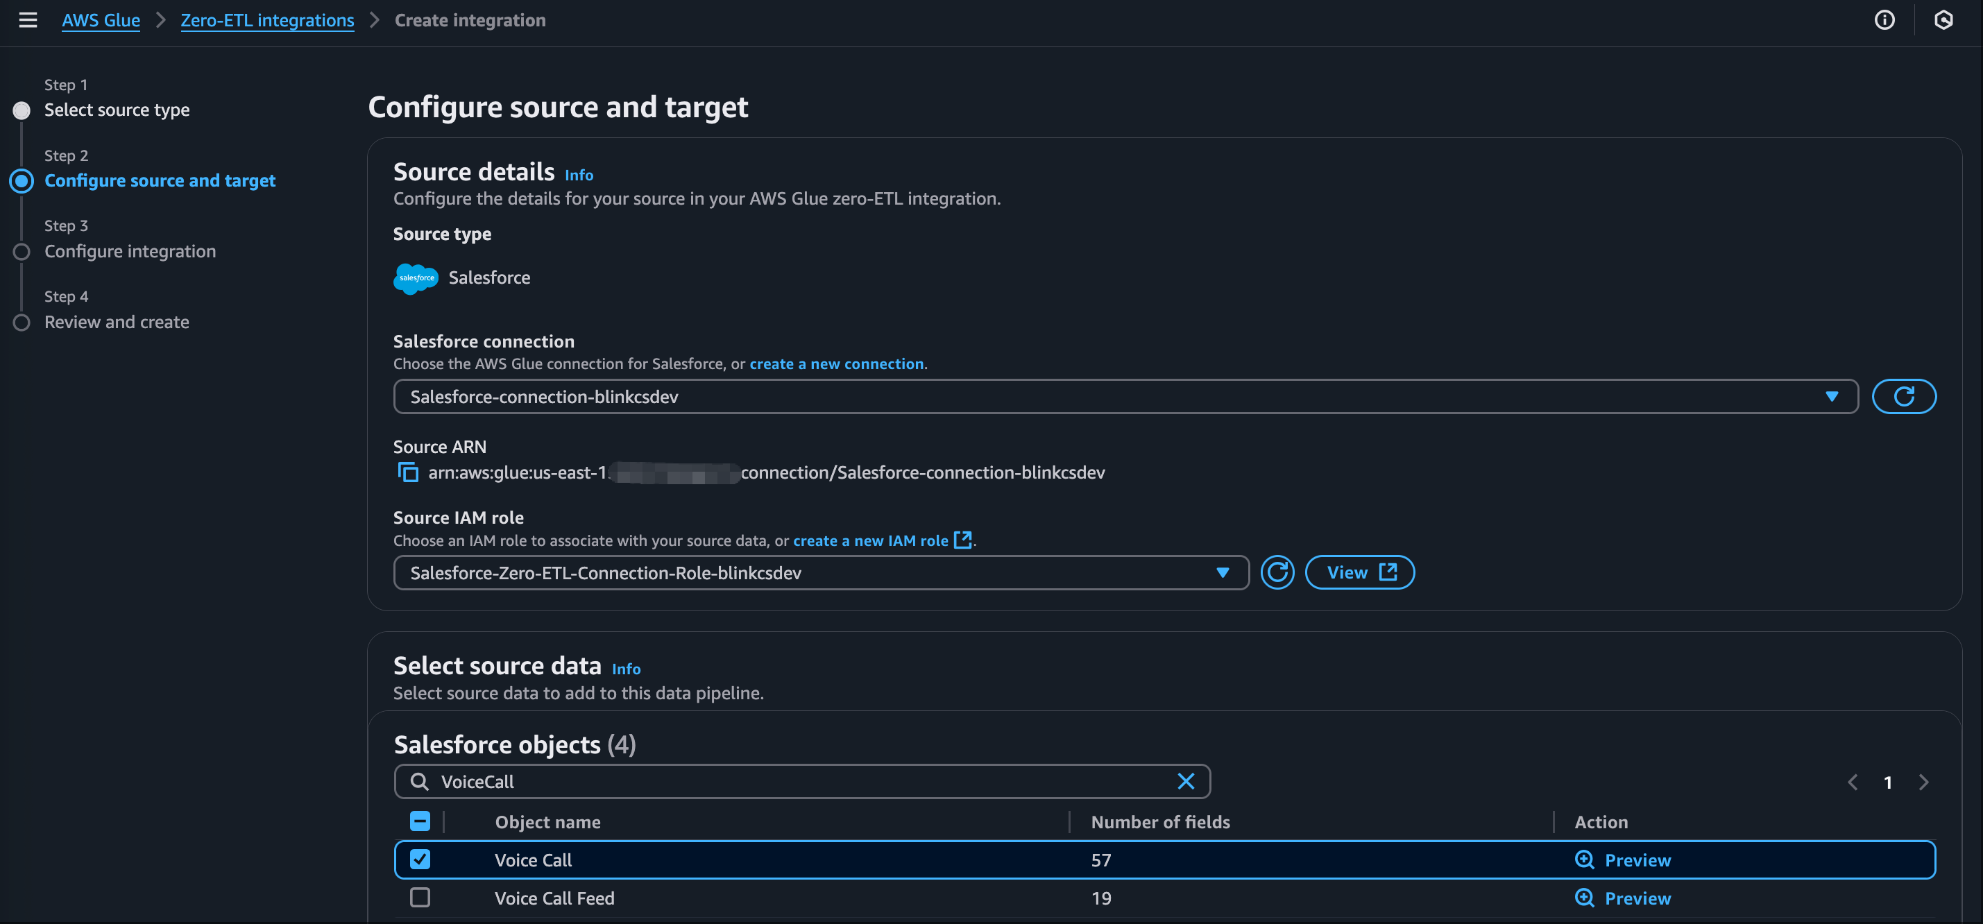Click the info circle icon in header
The height and width of the screenshot is (924, 1983).
coord(1884,20)
